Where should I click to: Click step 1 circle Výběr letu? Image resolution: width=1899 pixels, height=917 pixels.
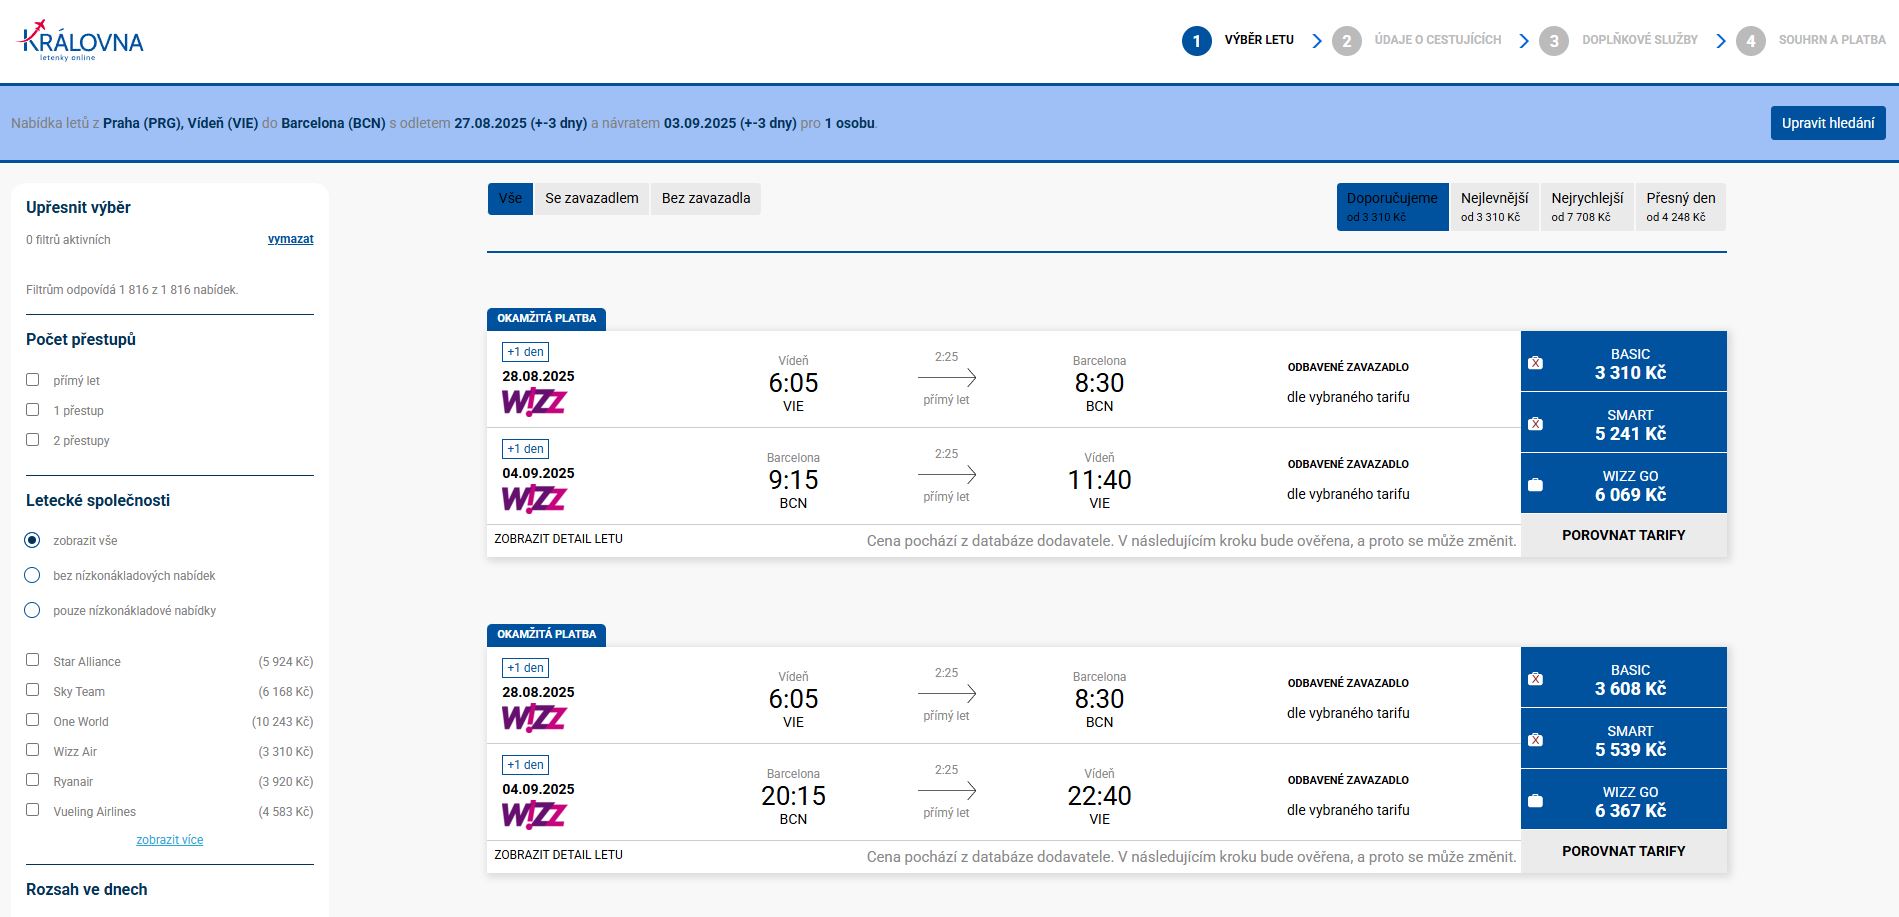[1196, 41]
